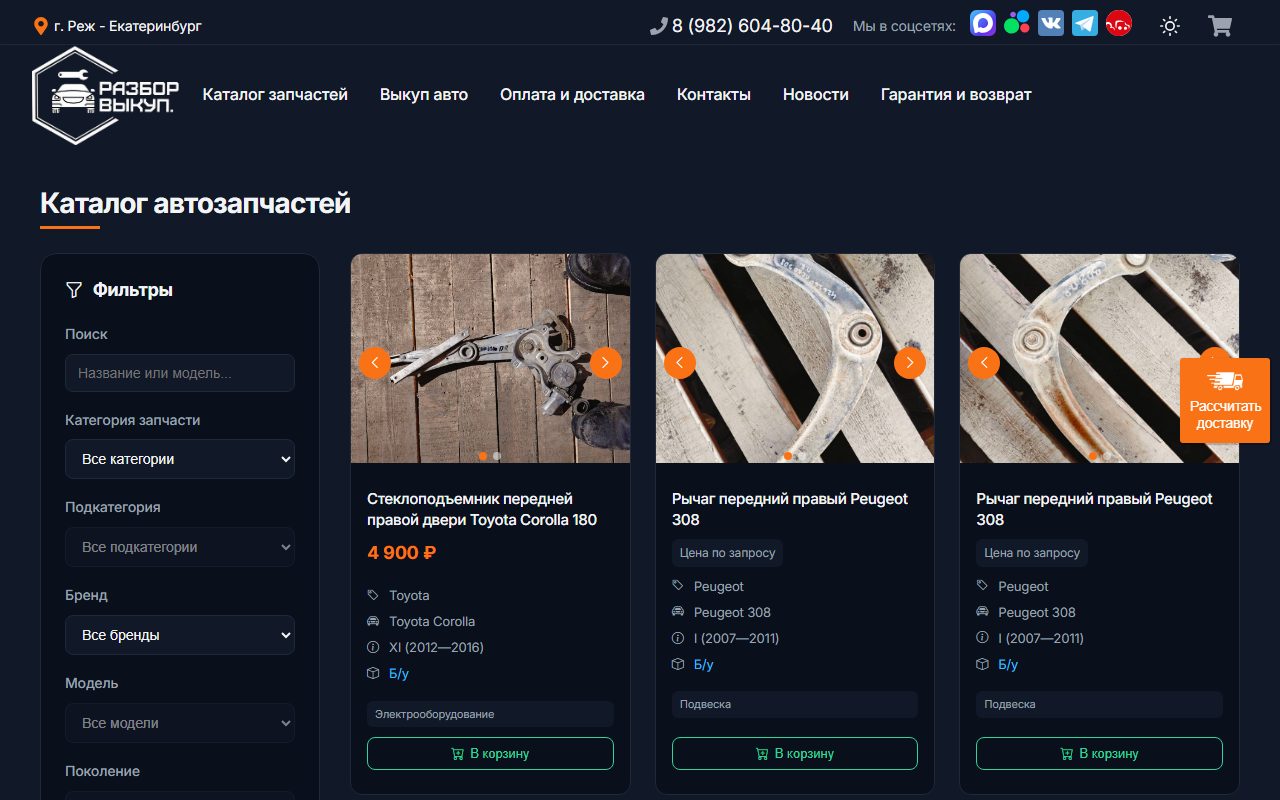Show previous photo of rightmost Peugeot 308 card
Screen dimensions: 1280x800
pos(984,362)
